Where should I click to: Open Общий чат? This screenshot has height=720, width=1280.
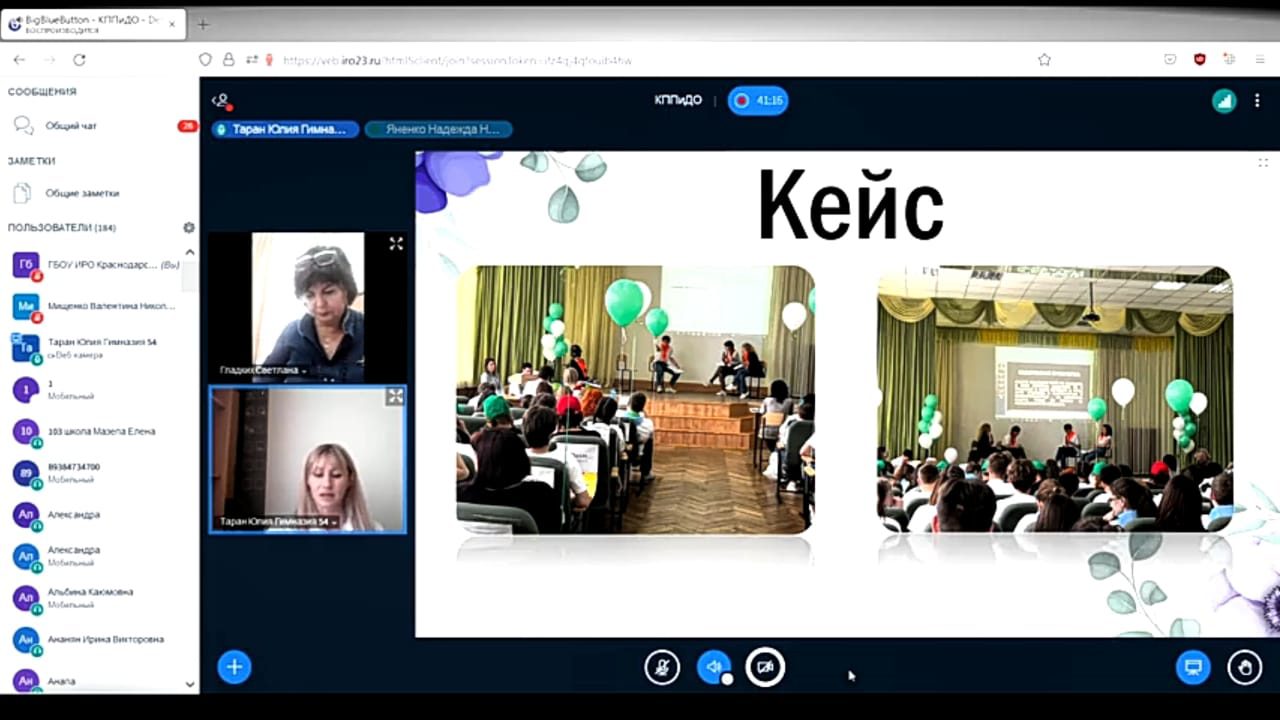click(70, 126)
